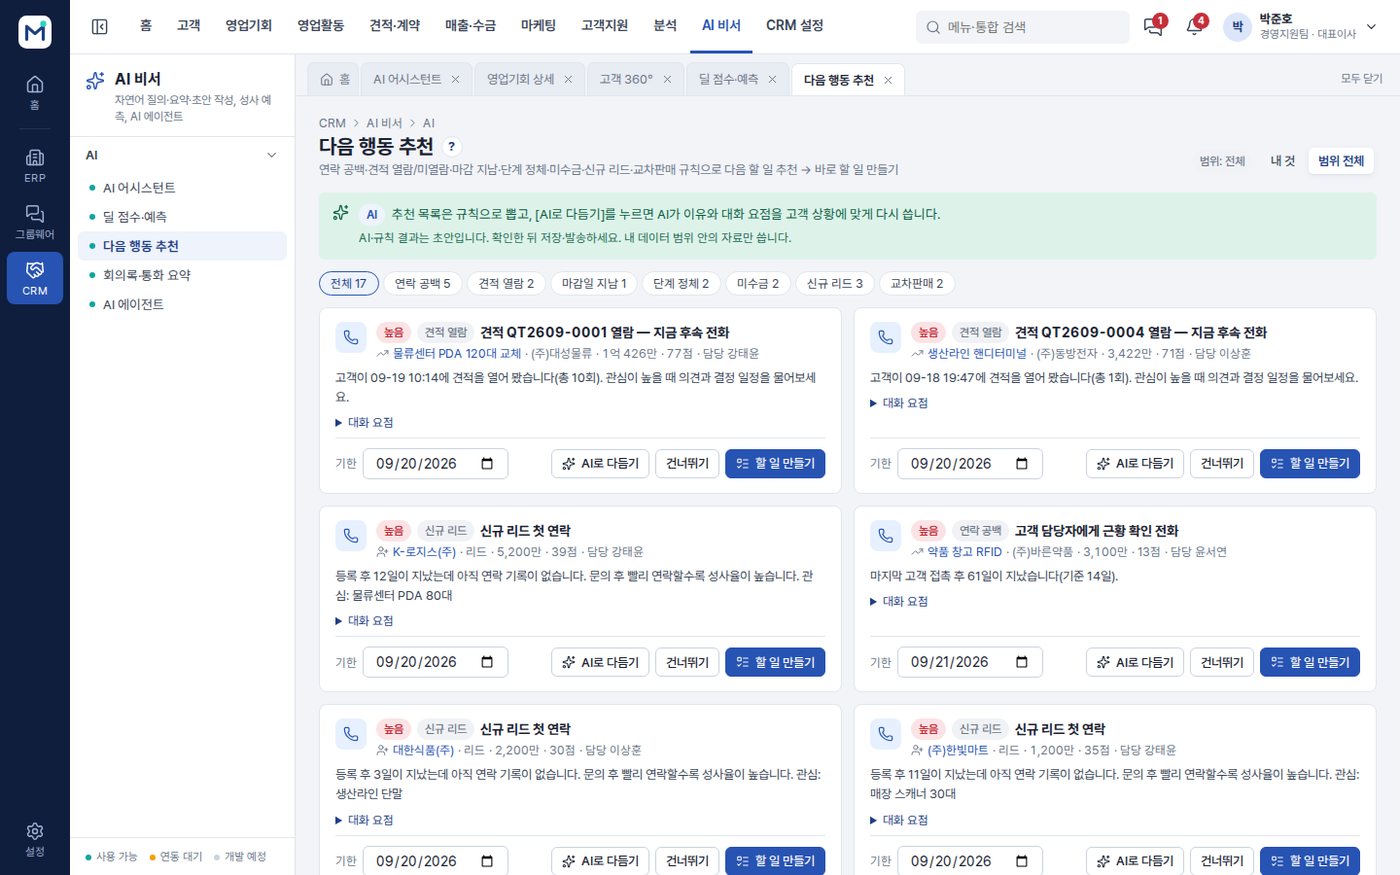
Task: Click phone icon on (주)한빛마트 card
Action: pyautogui.click(x=886, y=734)
